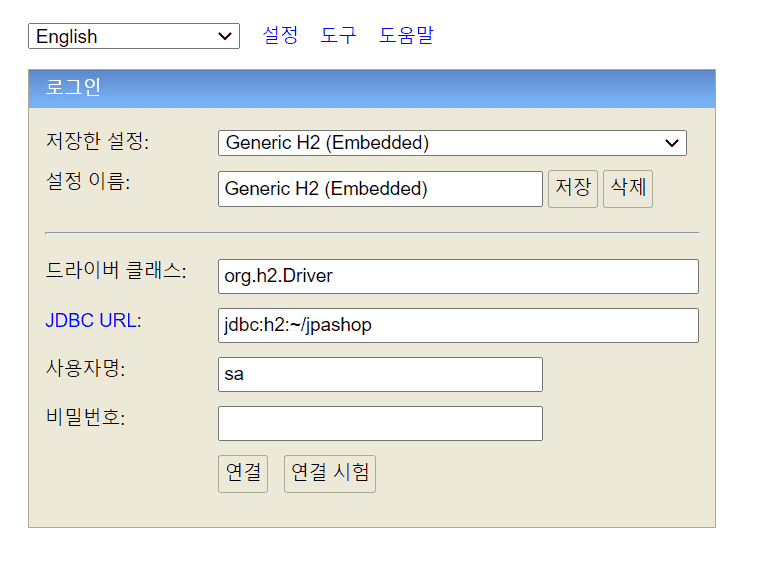The height and width of the screenshot is (571, 768).
Task: Open the 설정 preferences link
Action: (x=280, y=36)
